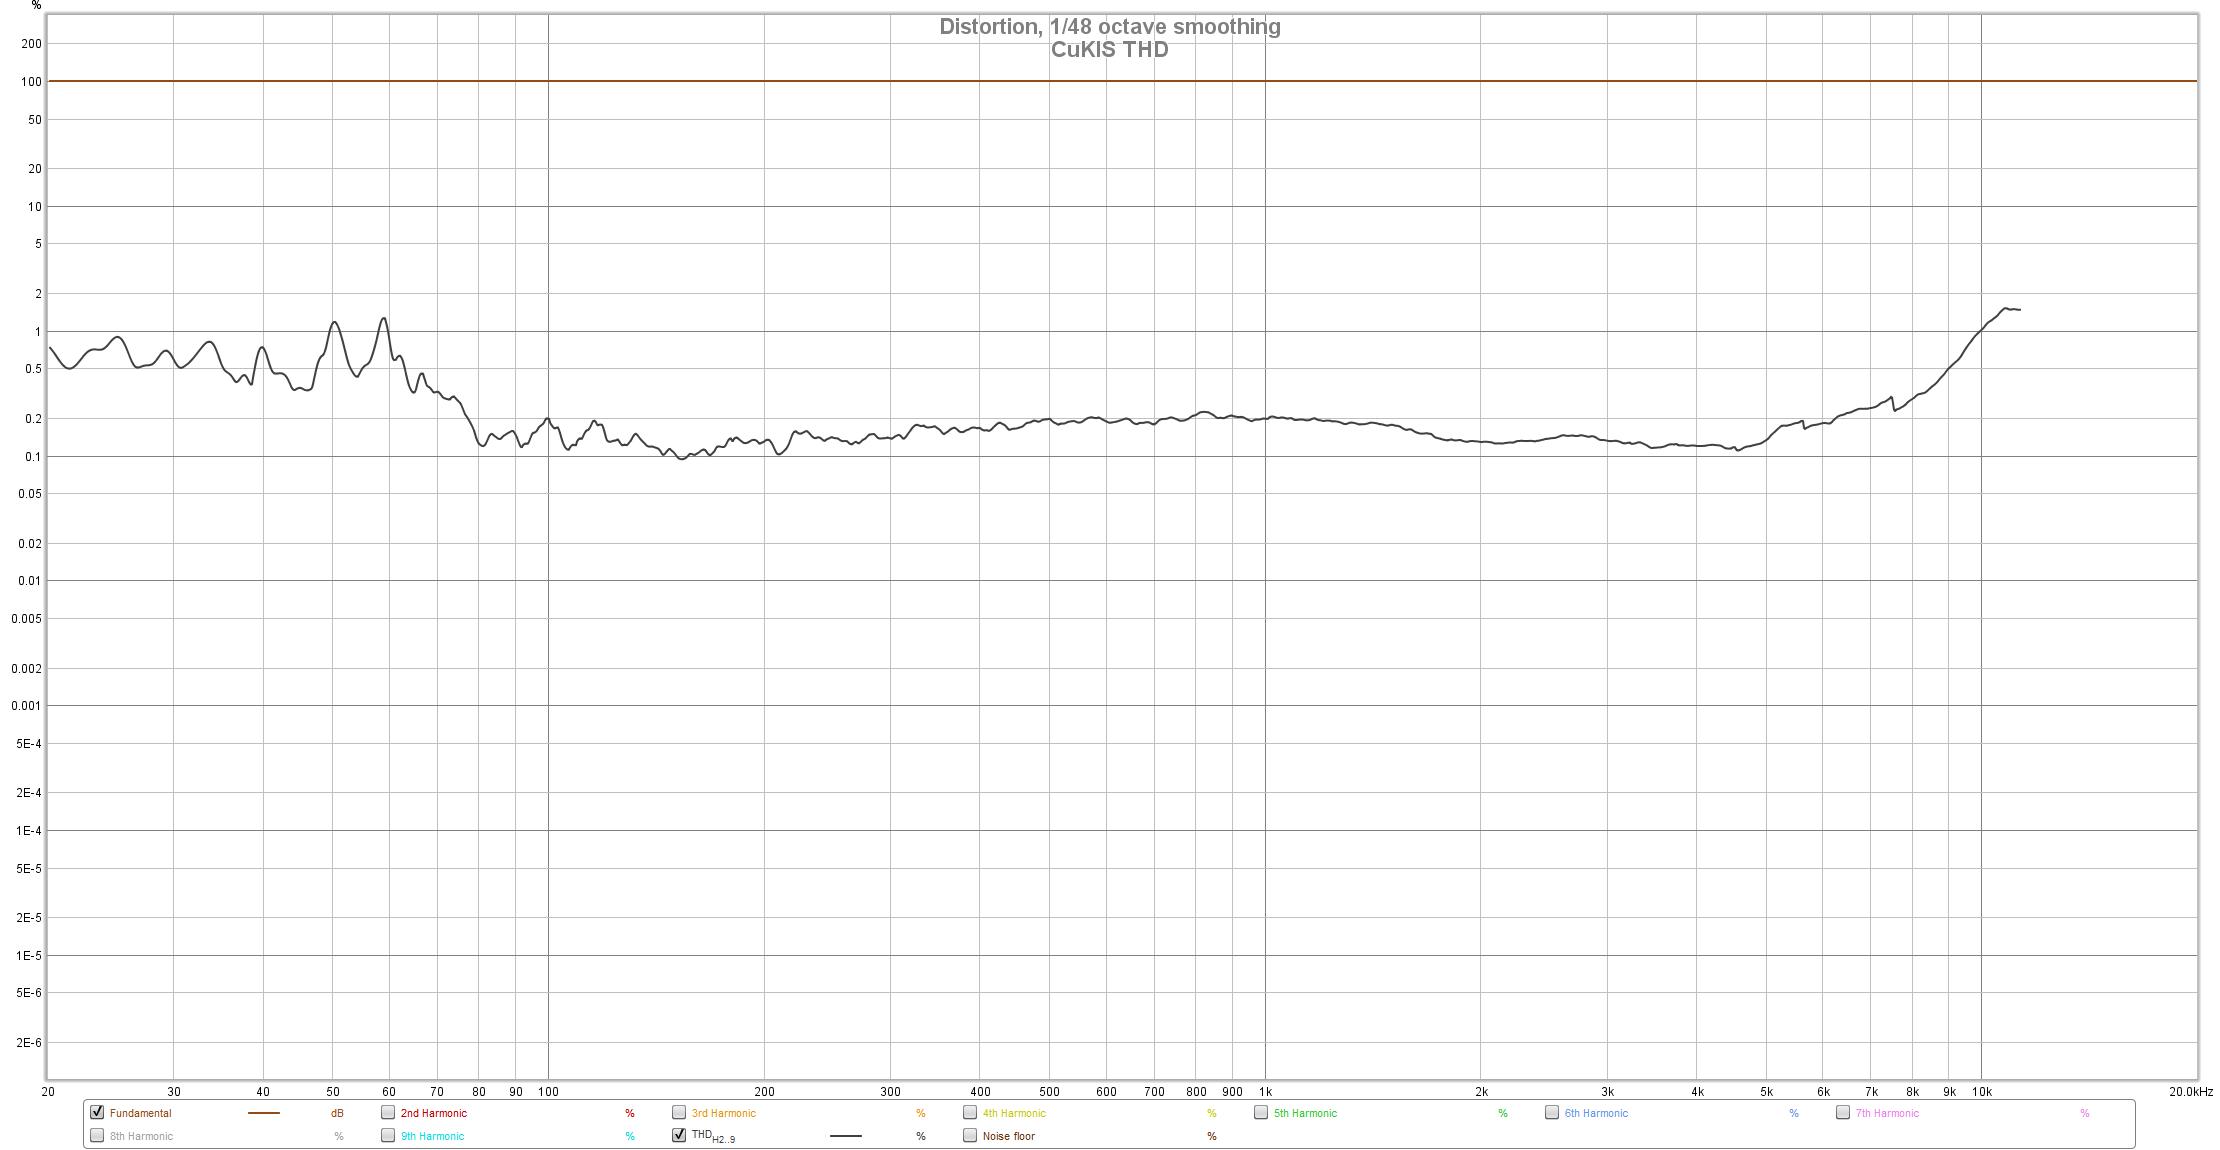Click the Fundamental legend label
Screen dimensions: 2220x1150
point(141,1113)
